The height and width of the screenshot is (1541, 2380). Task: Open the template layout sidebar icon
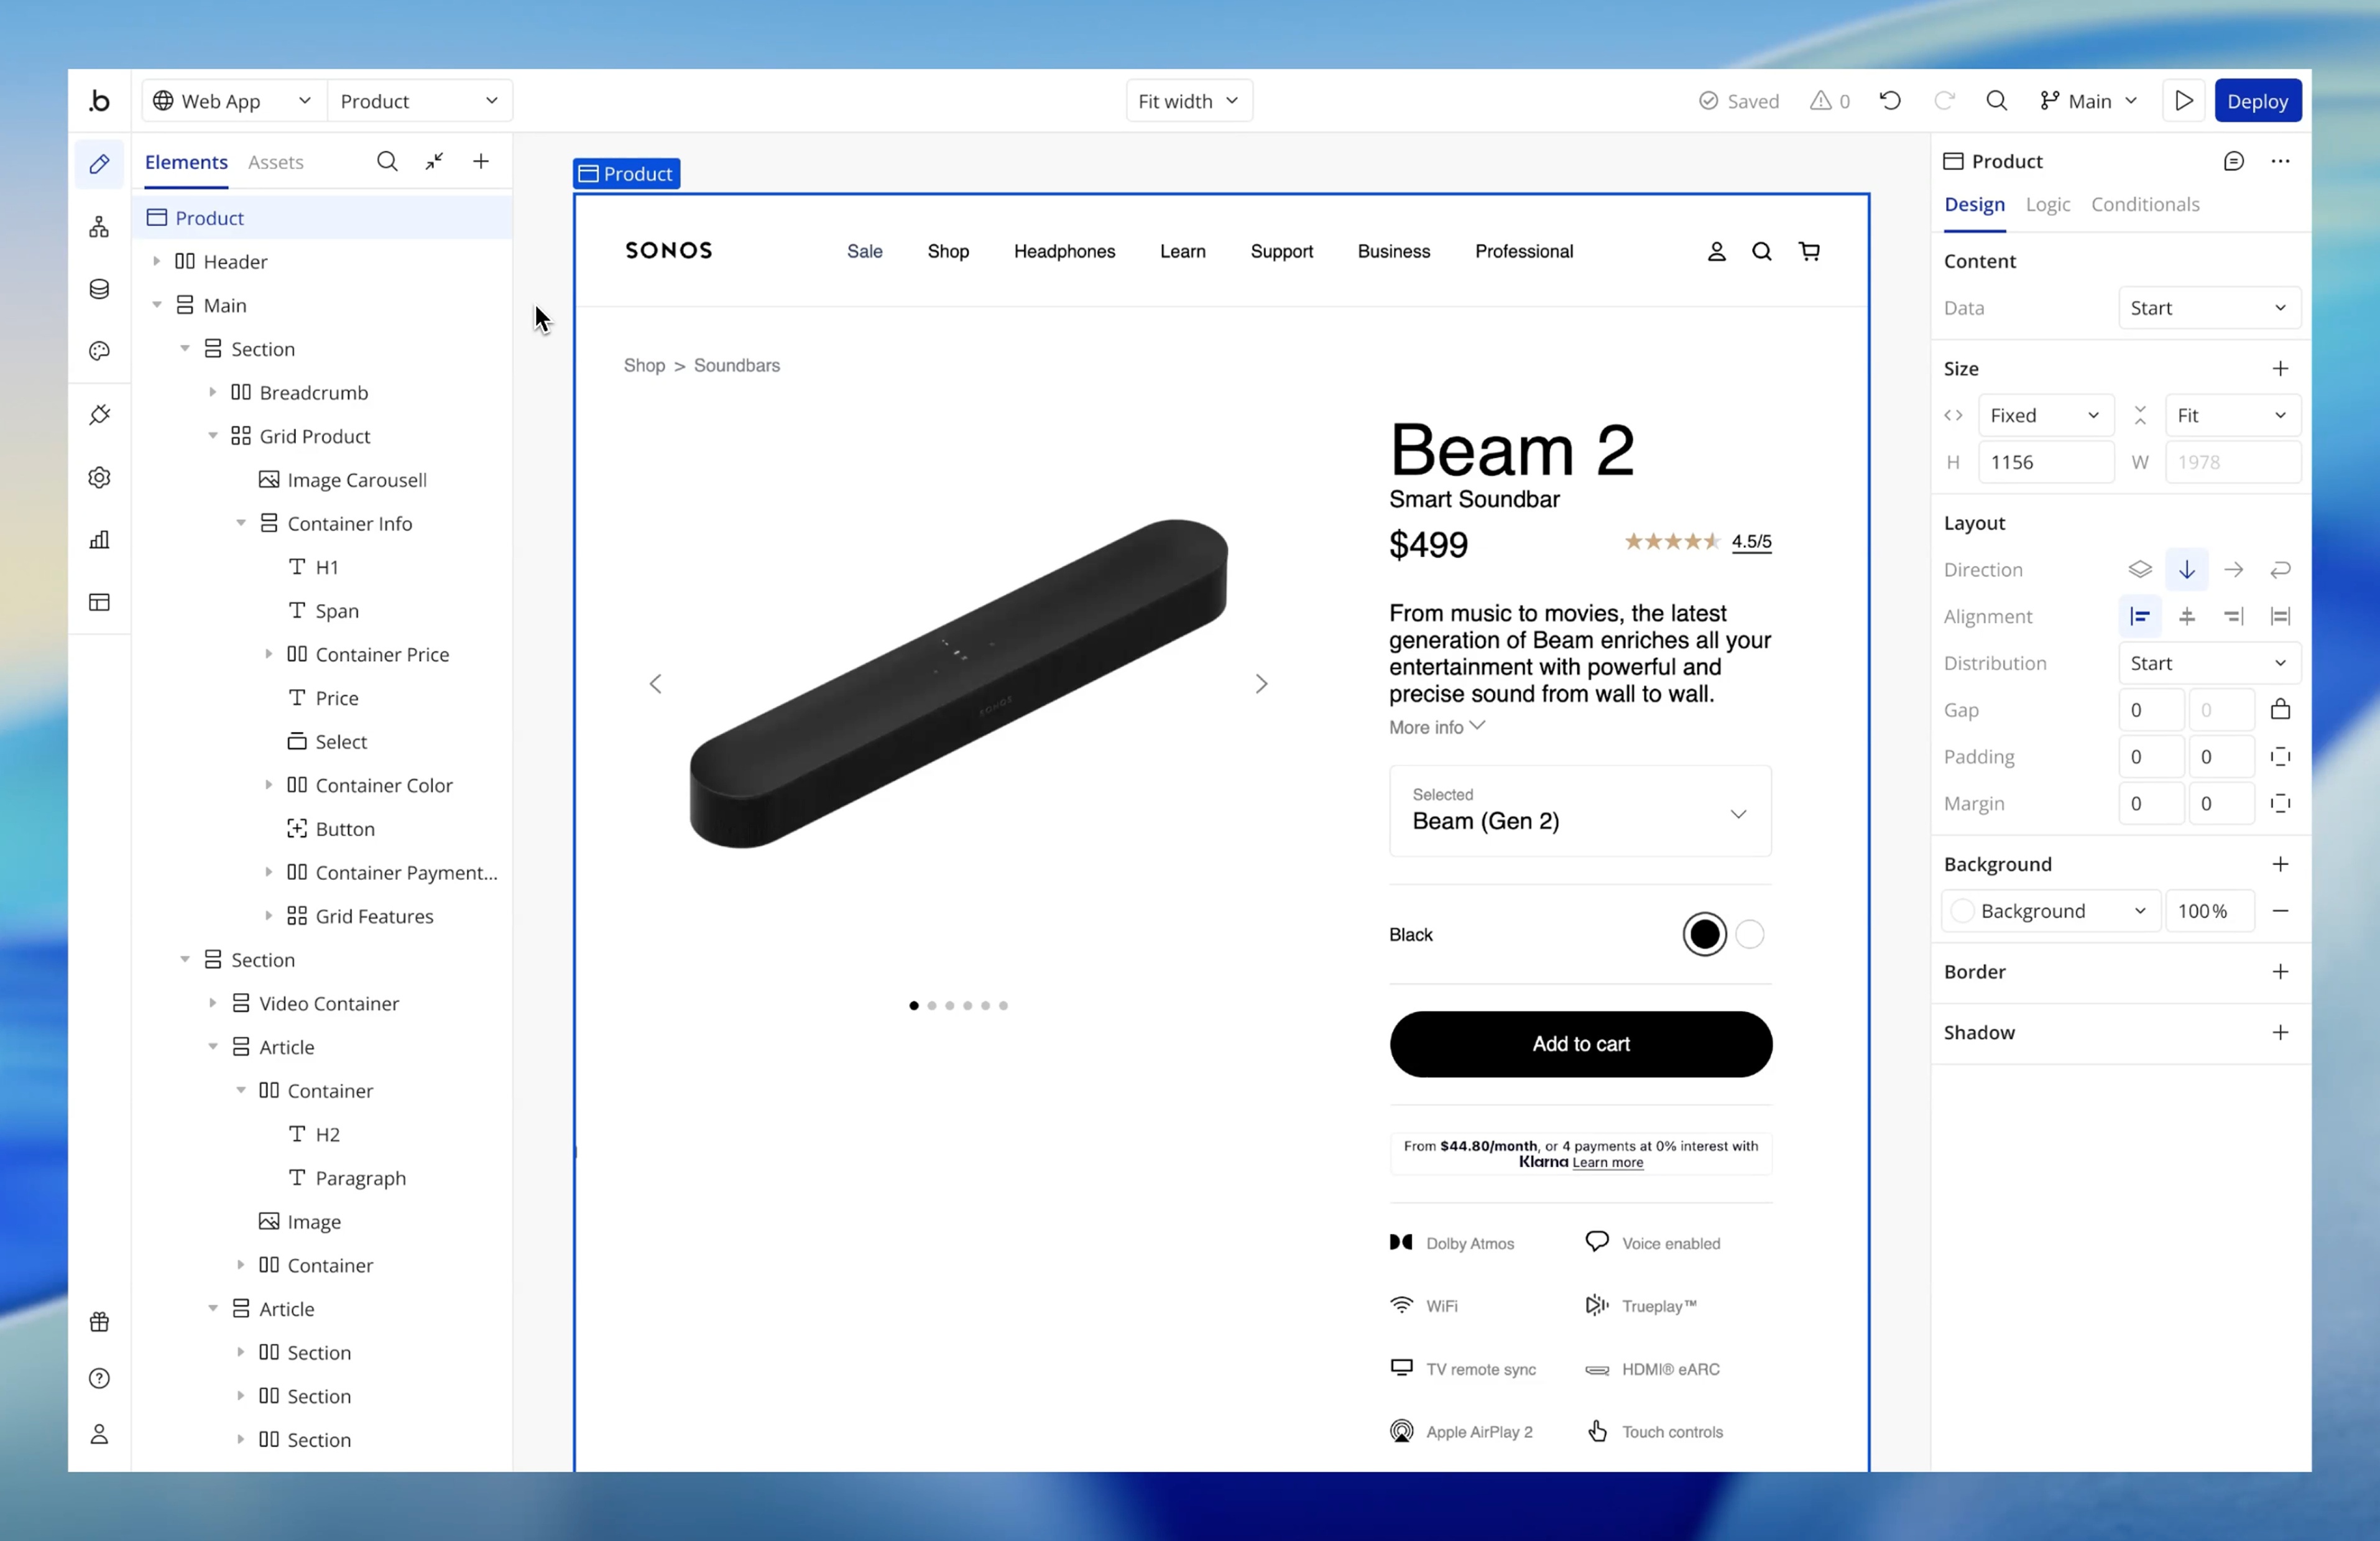click(99, 602)
